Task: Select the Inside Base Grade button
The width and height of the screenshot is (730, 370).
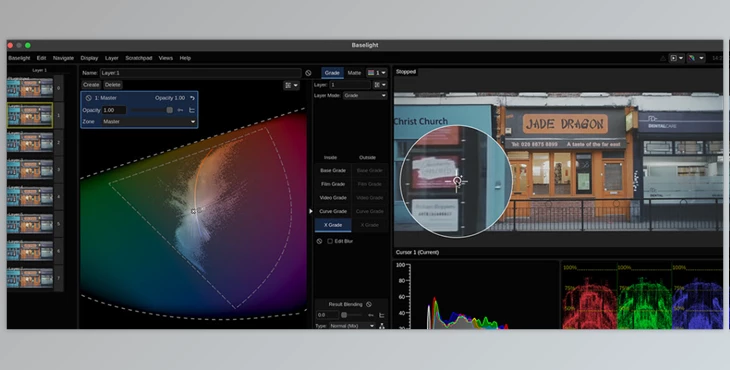Action: tap(333, 170)
